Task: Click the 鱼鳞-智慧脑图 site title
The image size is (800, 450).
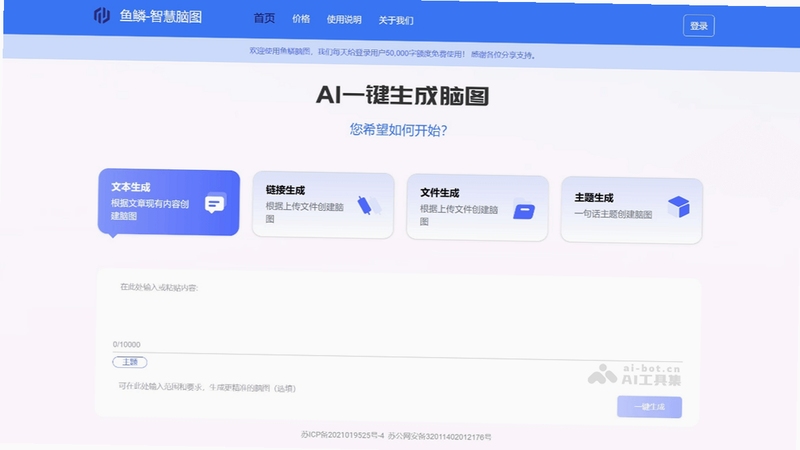Action: tap(161, 16)
